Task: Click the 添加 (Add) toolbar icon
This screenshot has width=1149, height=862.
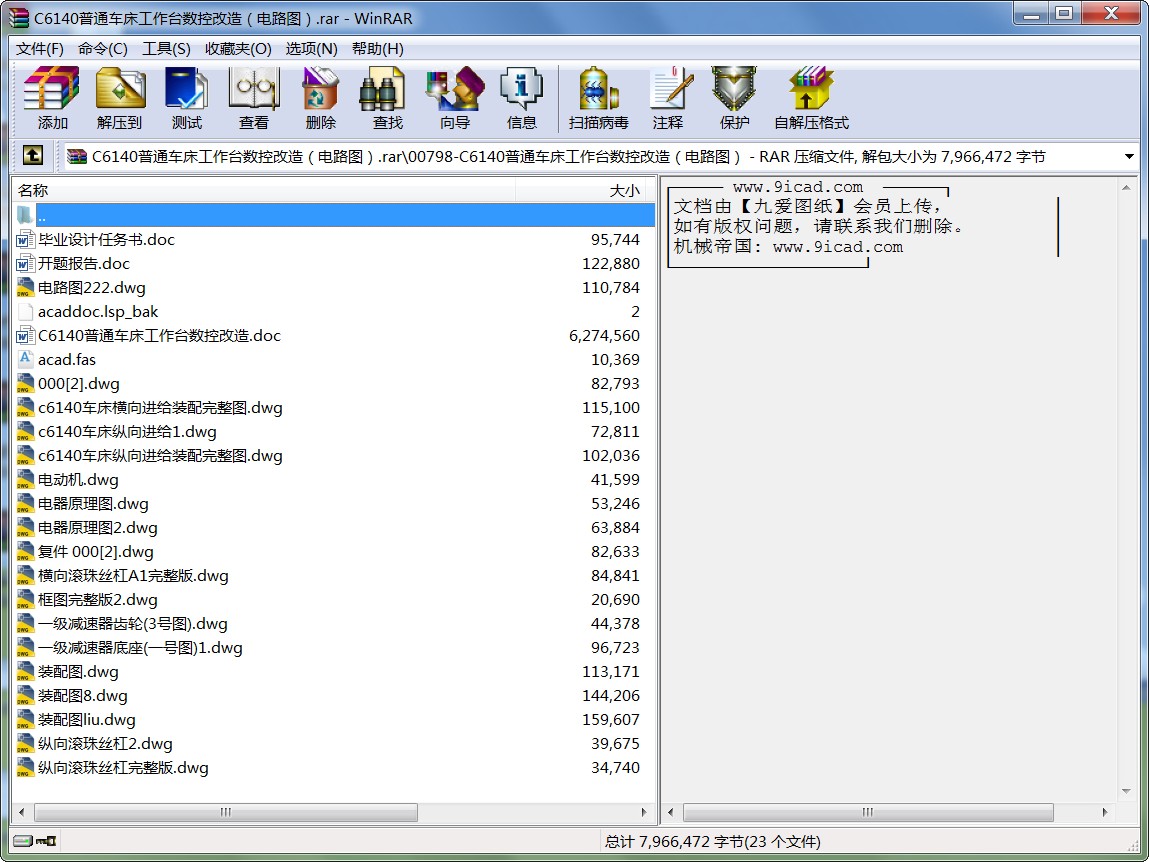Action: (52, 89)
